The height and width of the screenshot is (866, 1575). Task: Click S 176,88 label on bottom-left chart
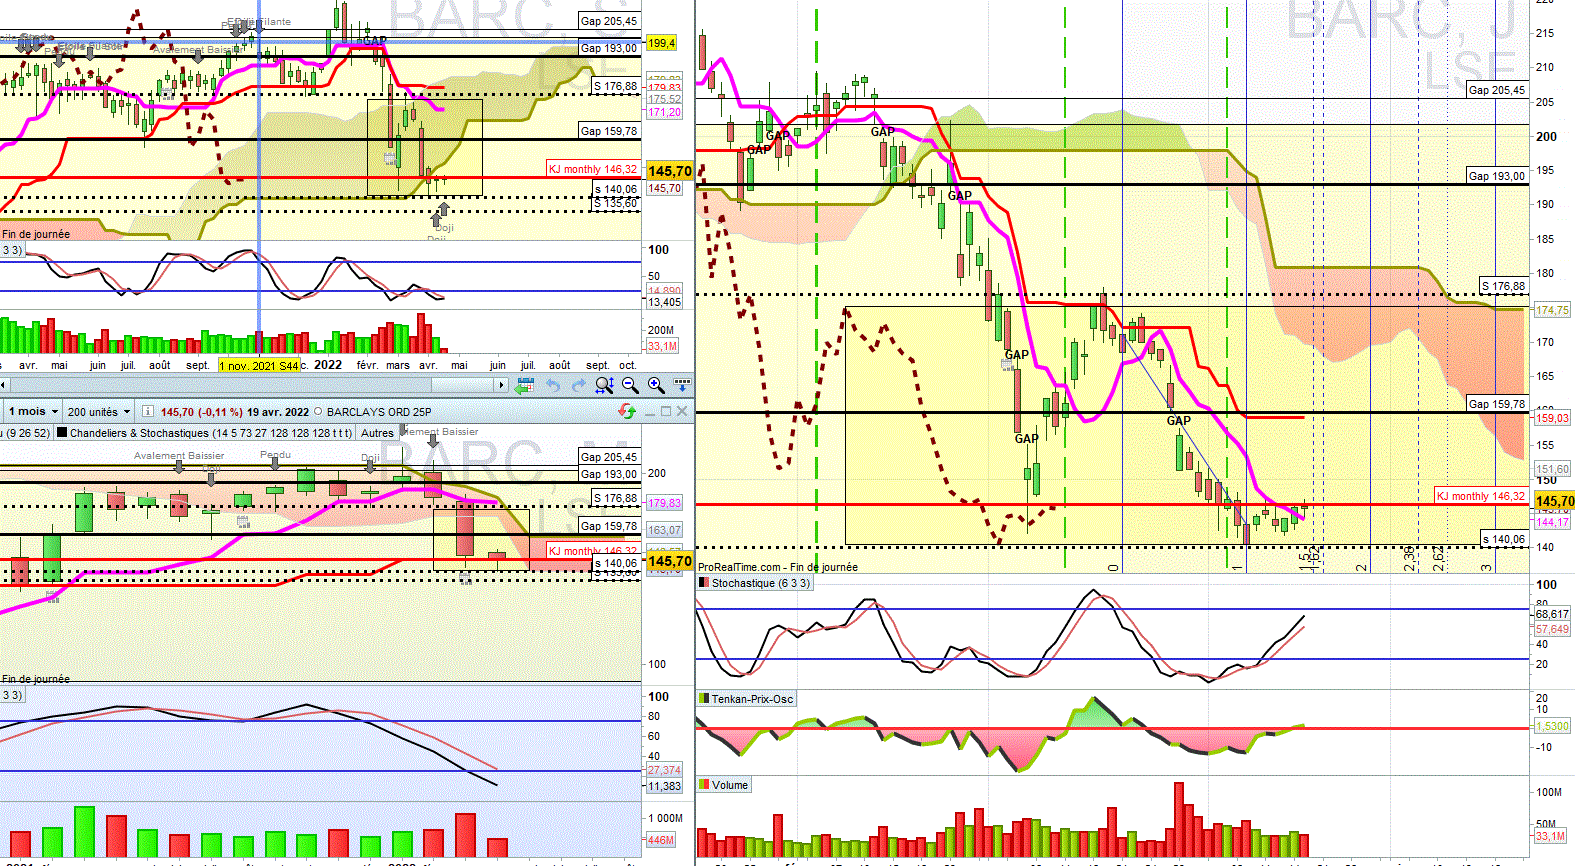(615, 498)
